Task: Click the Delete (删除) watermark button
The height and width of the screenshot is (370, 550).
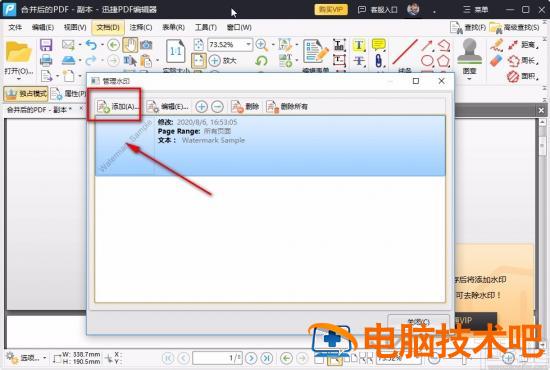Action: coord(245,106)
